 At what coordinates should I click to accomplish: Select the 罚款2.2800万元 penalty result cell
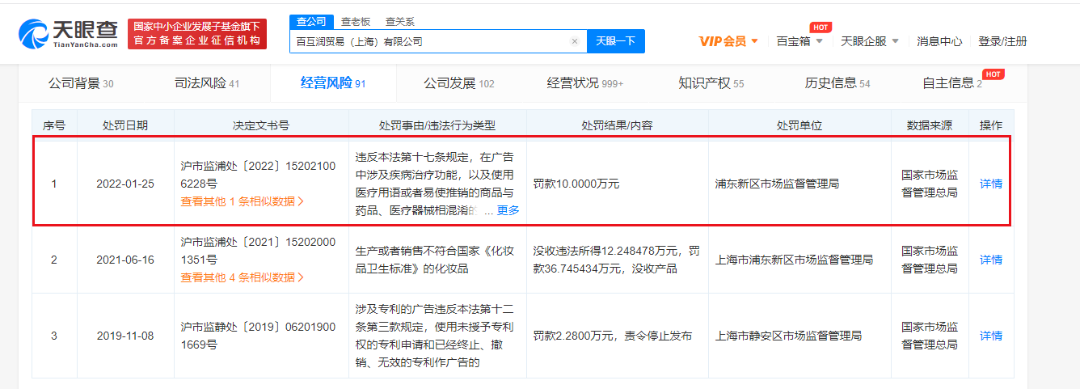[612, 336]
